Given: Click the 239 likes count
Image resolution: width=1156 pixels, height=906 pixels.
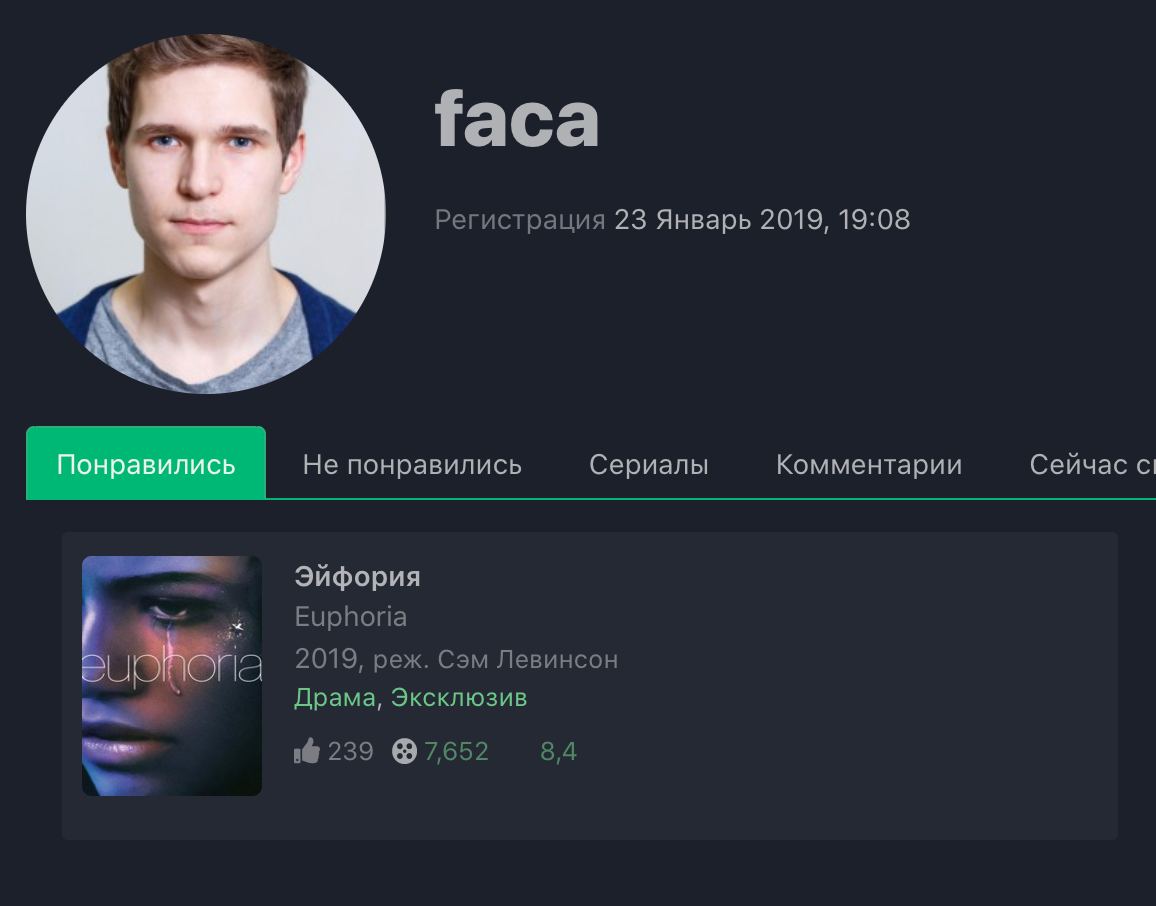Looking at the screenshot, I should click(x=350, y=751).
